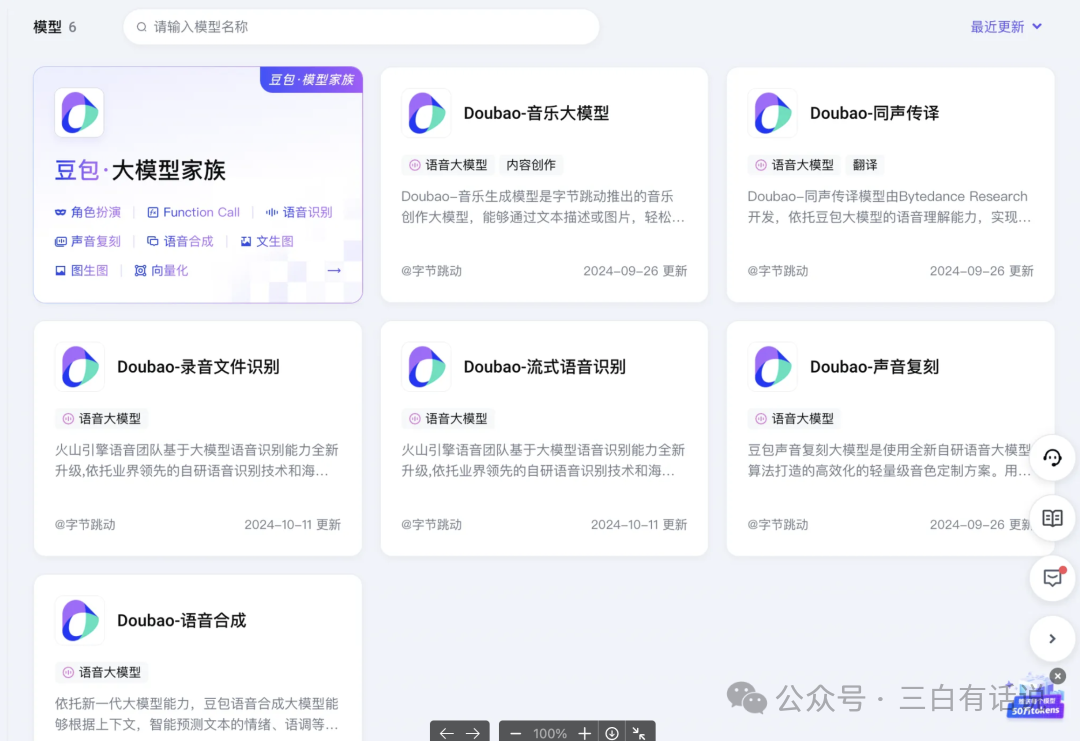Open the Doubao-同声传译 card title

(874, 113)
